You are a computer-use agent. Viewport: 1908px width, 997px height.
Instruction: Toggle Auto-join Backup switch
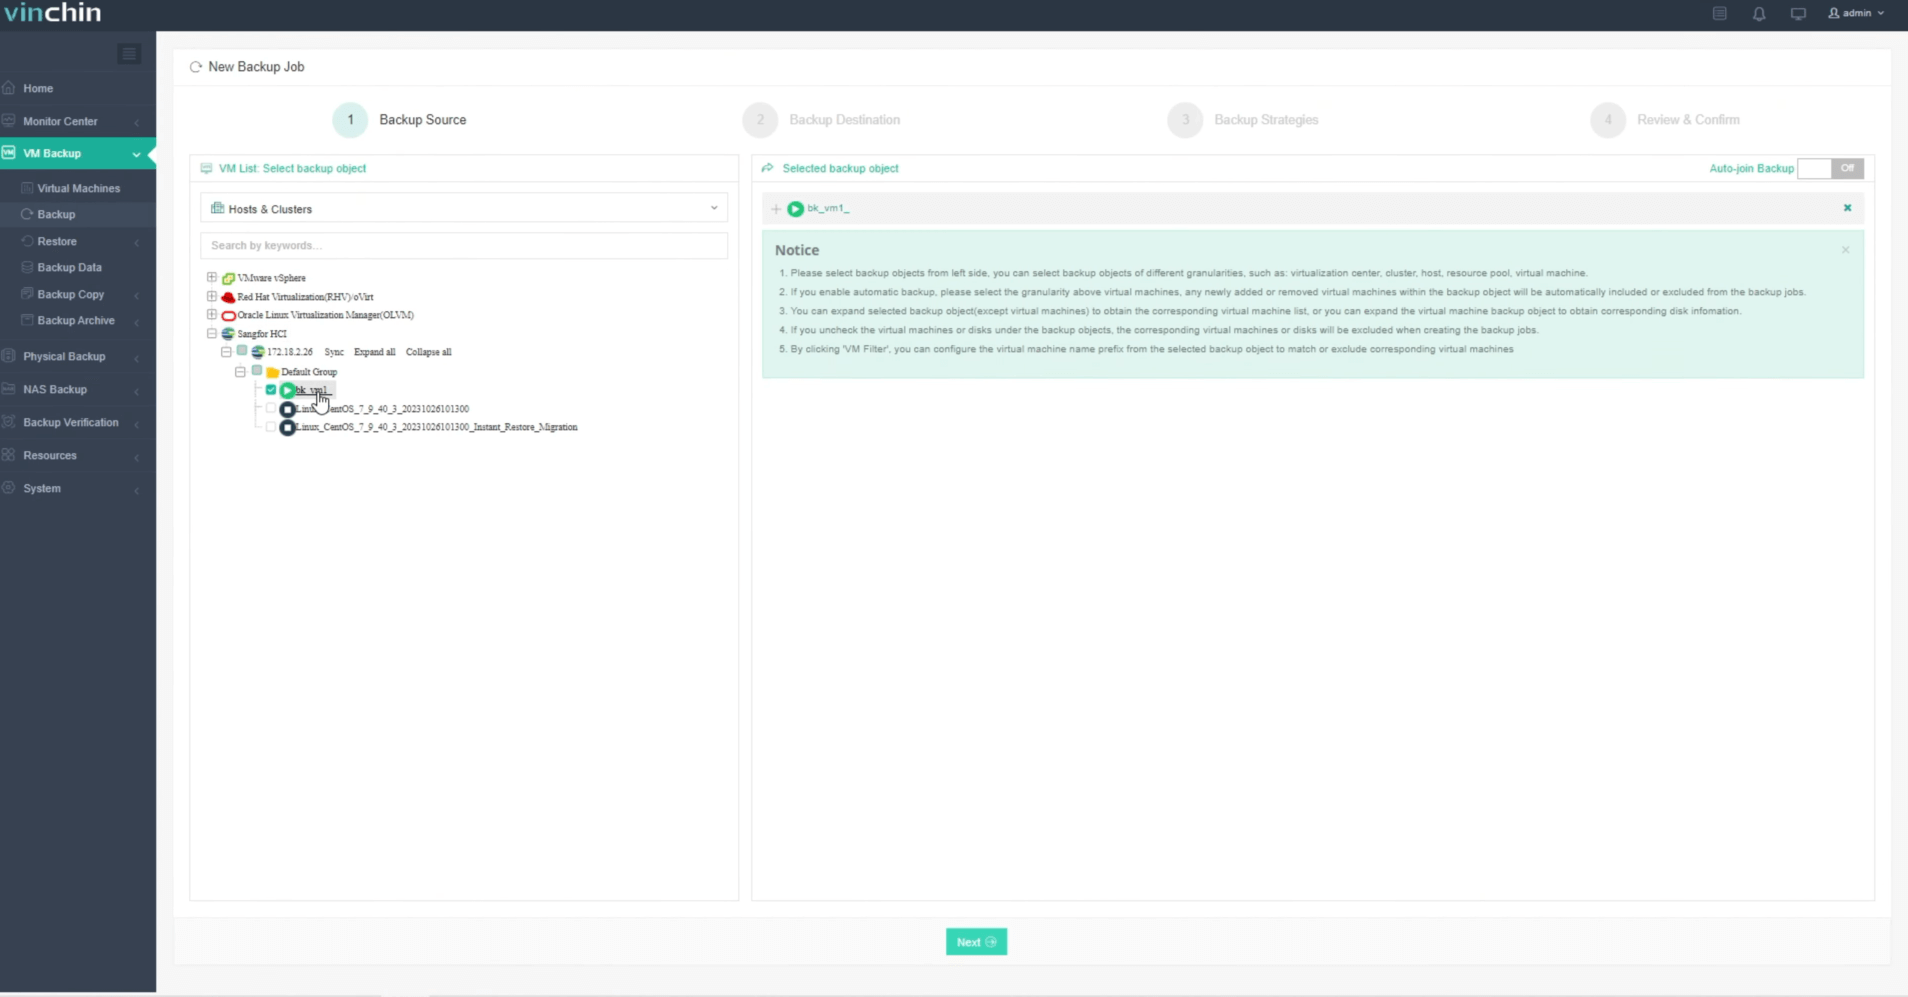pyautogui.click(x=1830, y=168)
